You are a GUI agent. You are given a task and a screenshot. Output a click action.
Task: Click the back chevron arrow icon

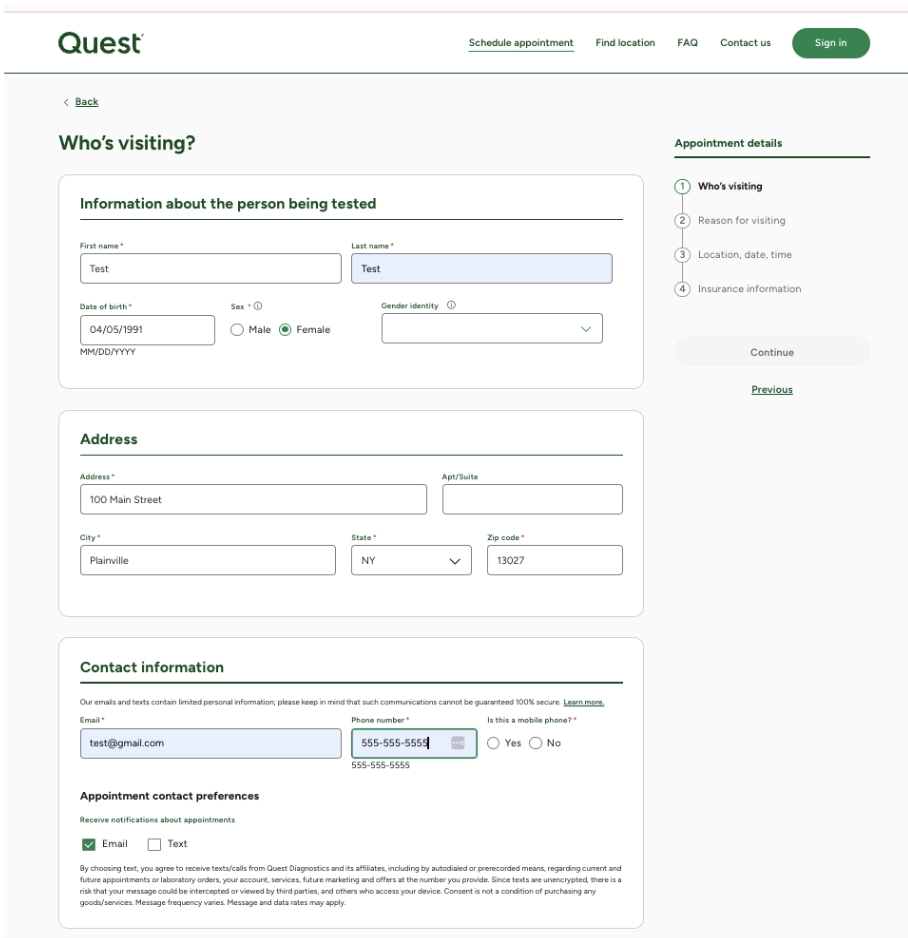66,102
